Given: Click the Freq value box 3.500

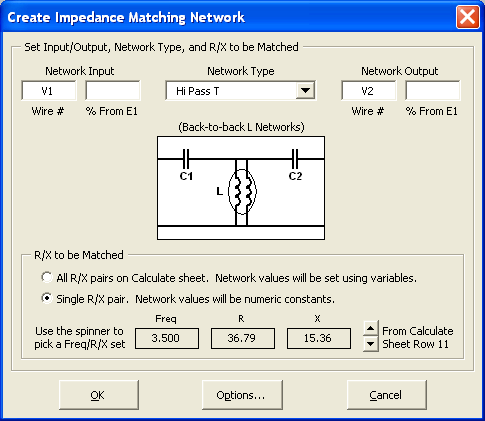Looking at the screenshot, I should click(167, 338).
